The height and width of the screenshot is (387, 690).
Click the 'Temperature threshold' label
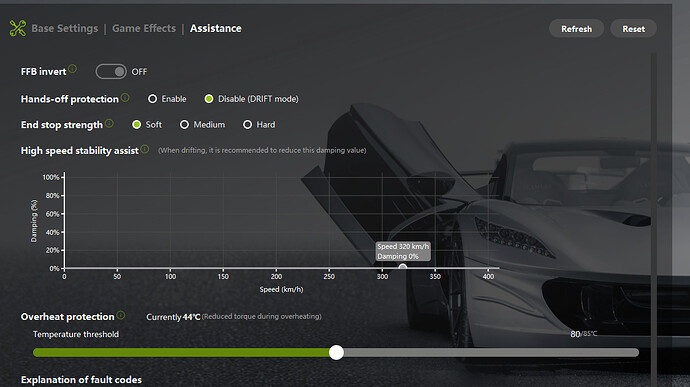coord(76,335)
